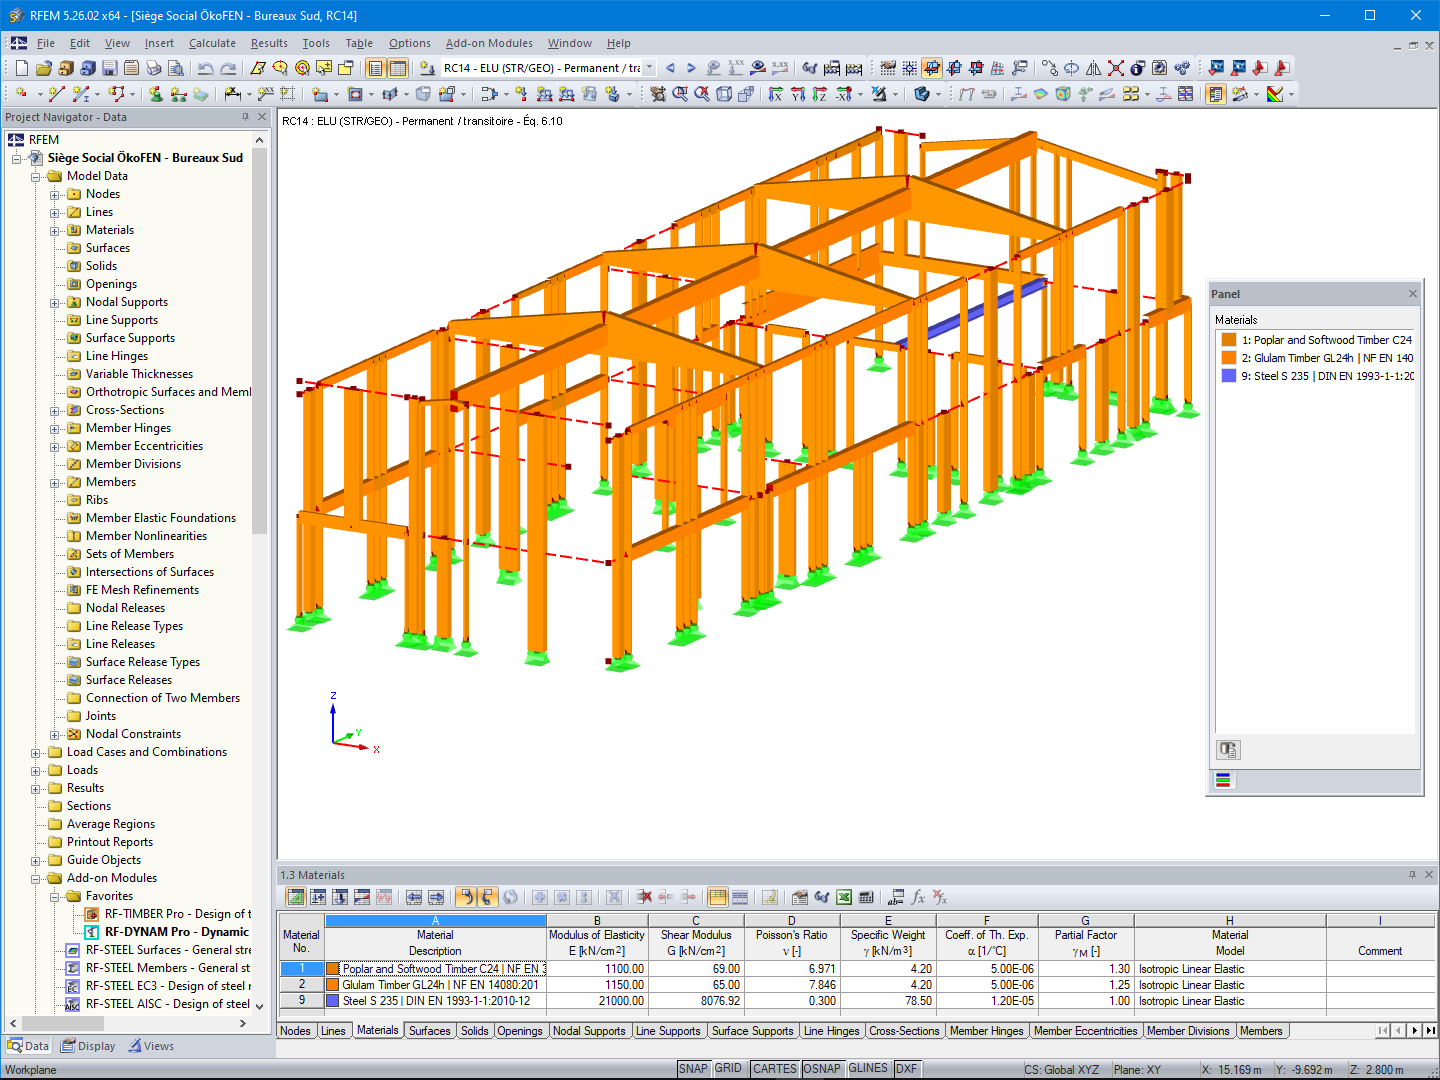
Task: Expand the Nodes tree item
Action: pyautogui.click(x=57, y=194)
